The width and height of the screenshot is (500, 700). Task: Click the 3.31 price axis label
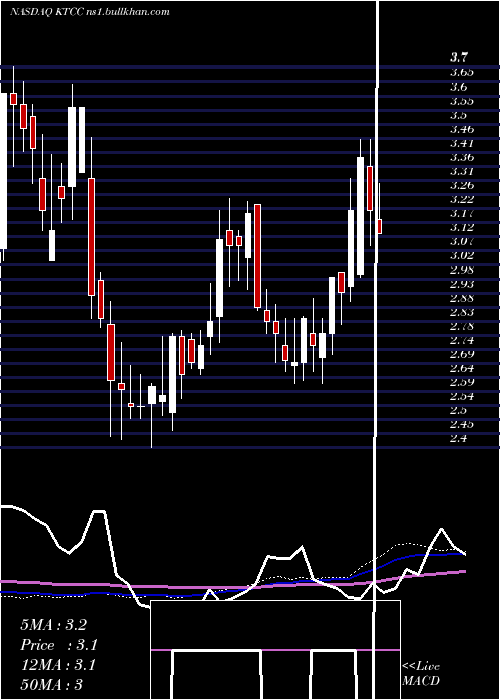click(x=462, y=171)
